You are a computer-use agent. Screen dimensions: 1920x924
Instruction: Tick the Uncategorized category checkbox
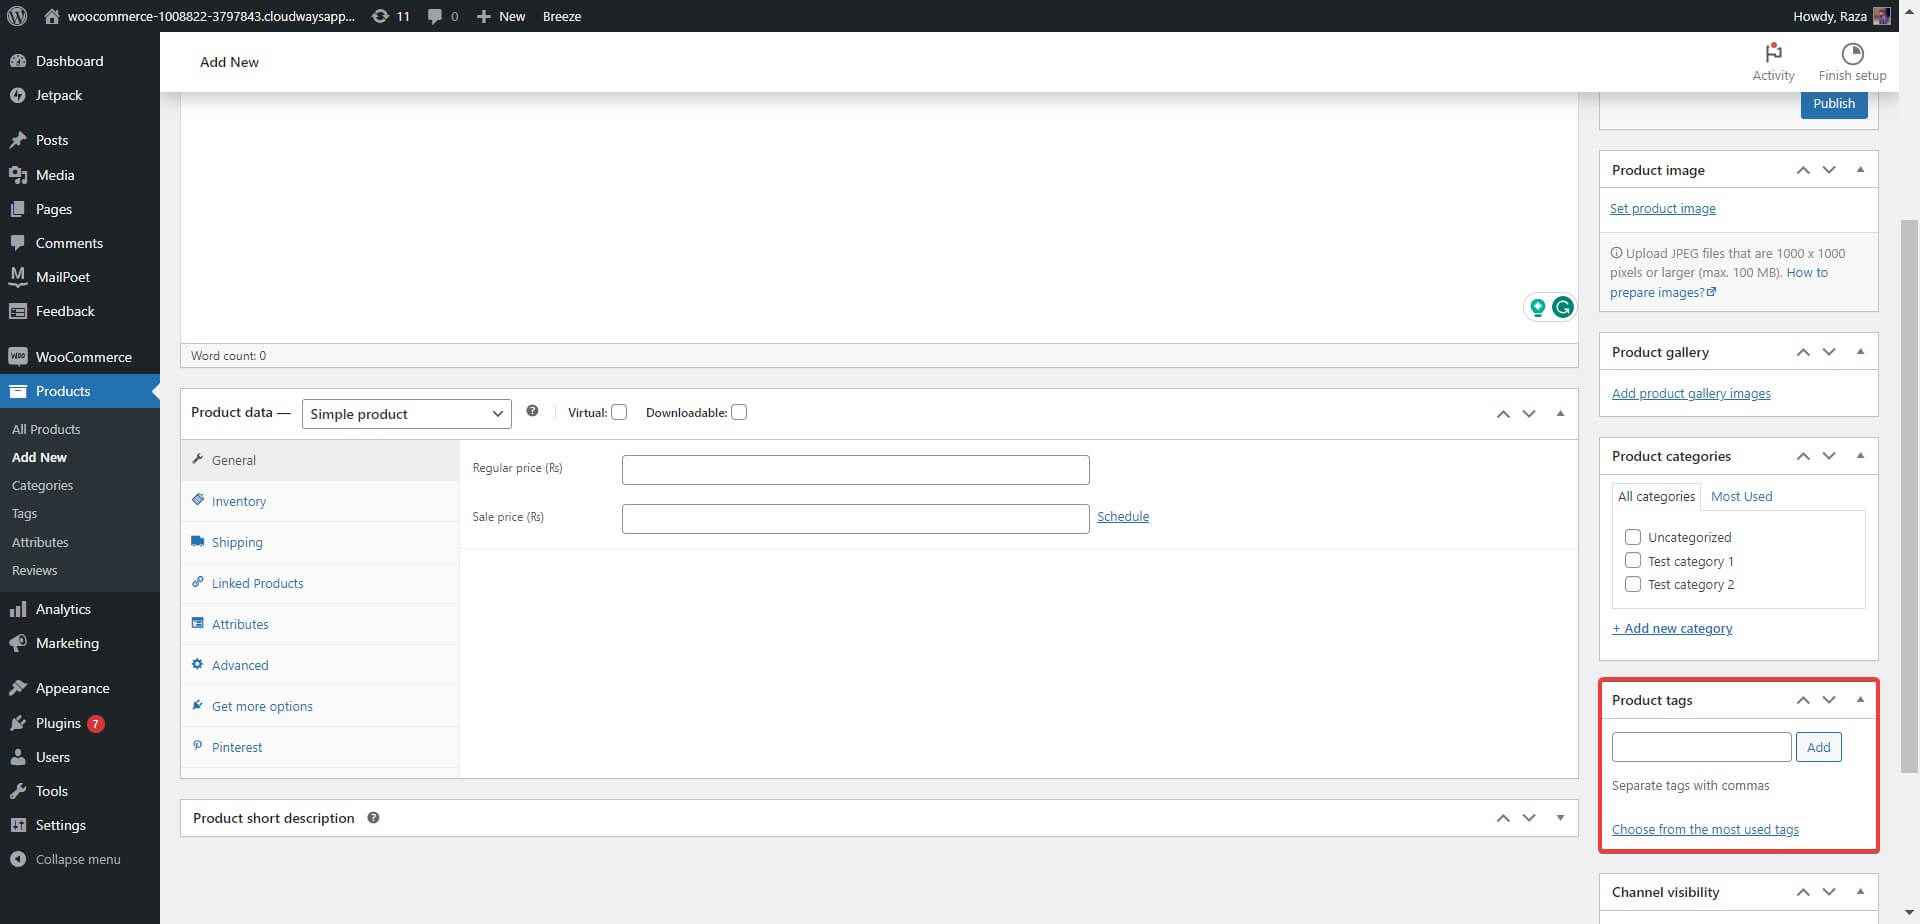click(x=1633, y=537)
